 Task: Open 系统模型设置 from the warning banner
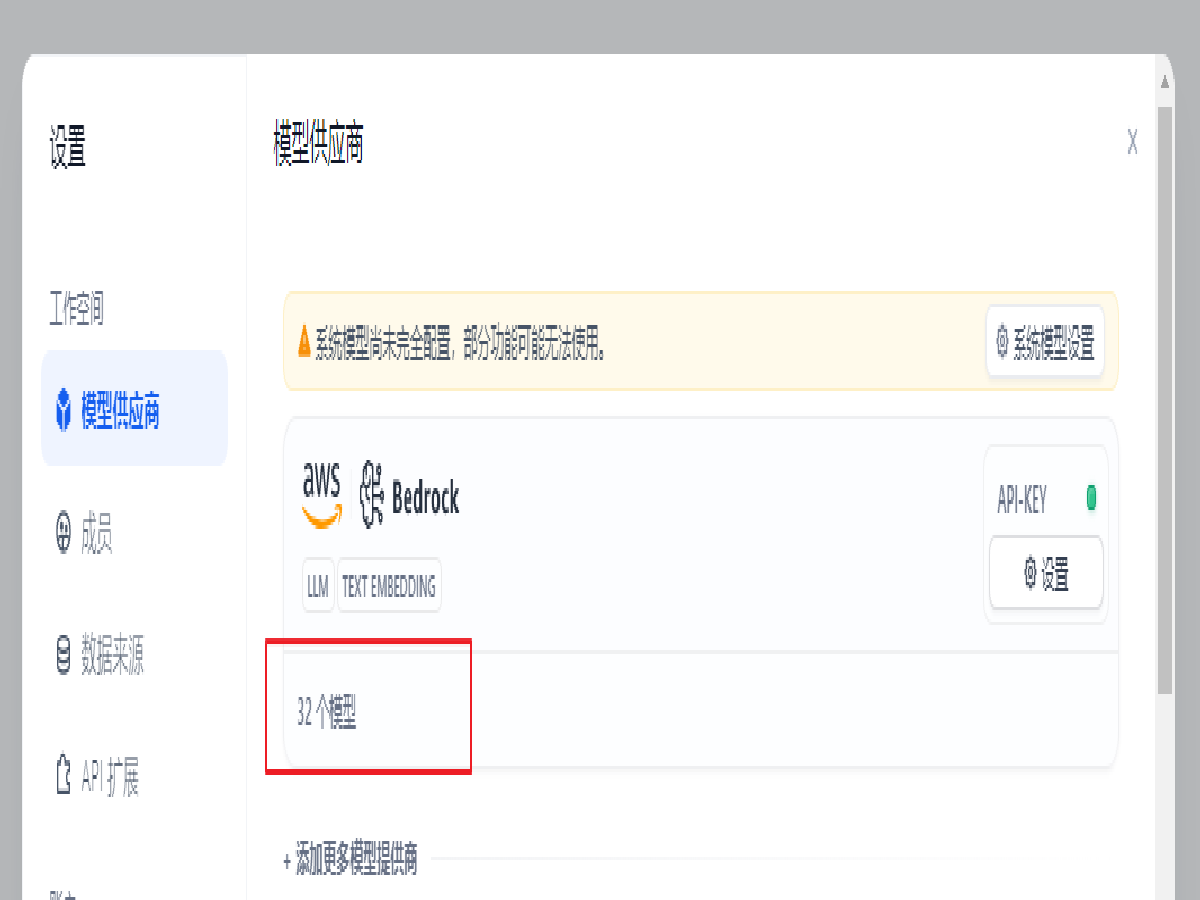coord(1045,342)
